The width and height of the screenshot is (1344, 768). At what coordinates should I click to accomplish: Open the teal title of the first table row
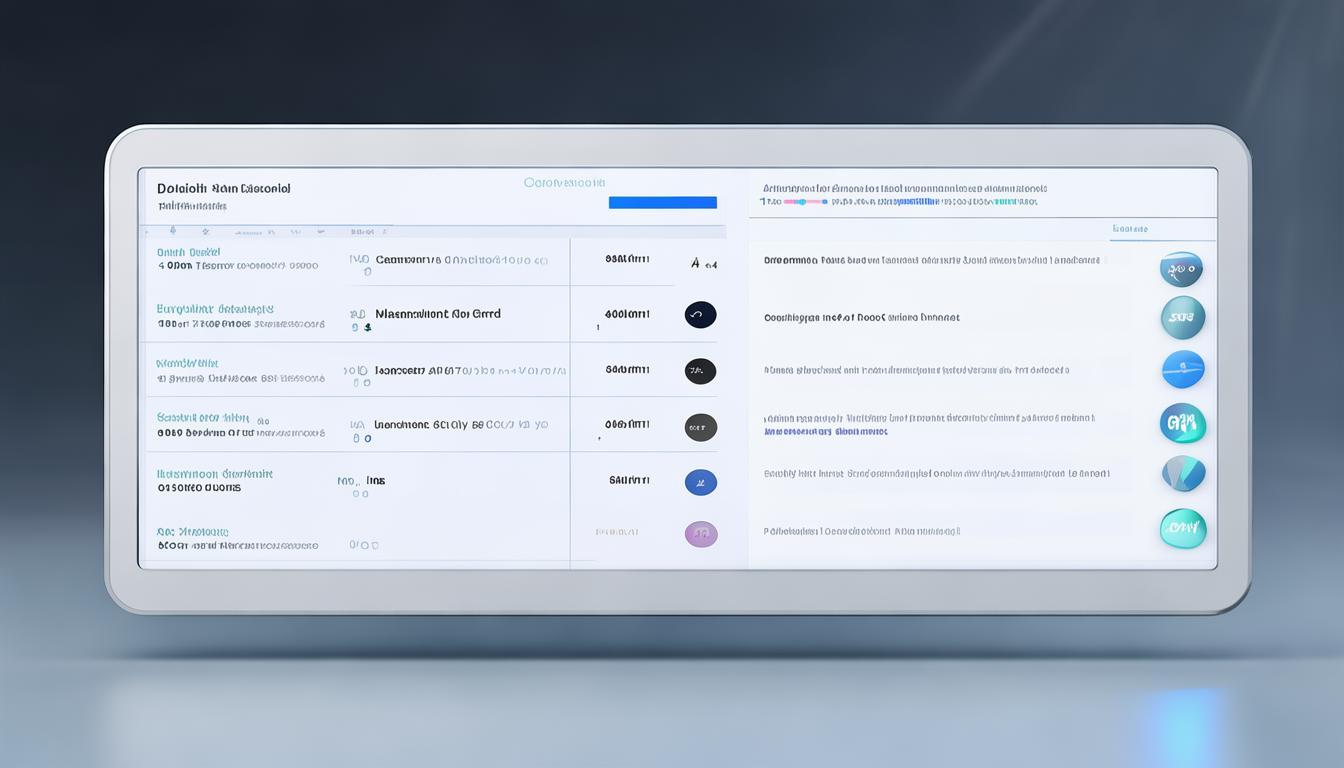[x=188, y=253]
